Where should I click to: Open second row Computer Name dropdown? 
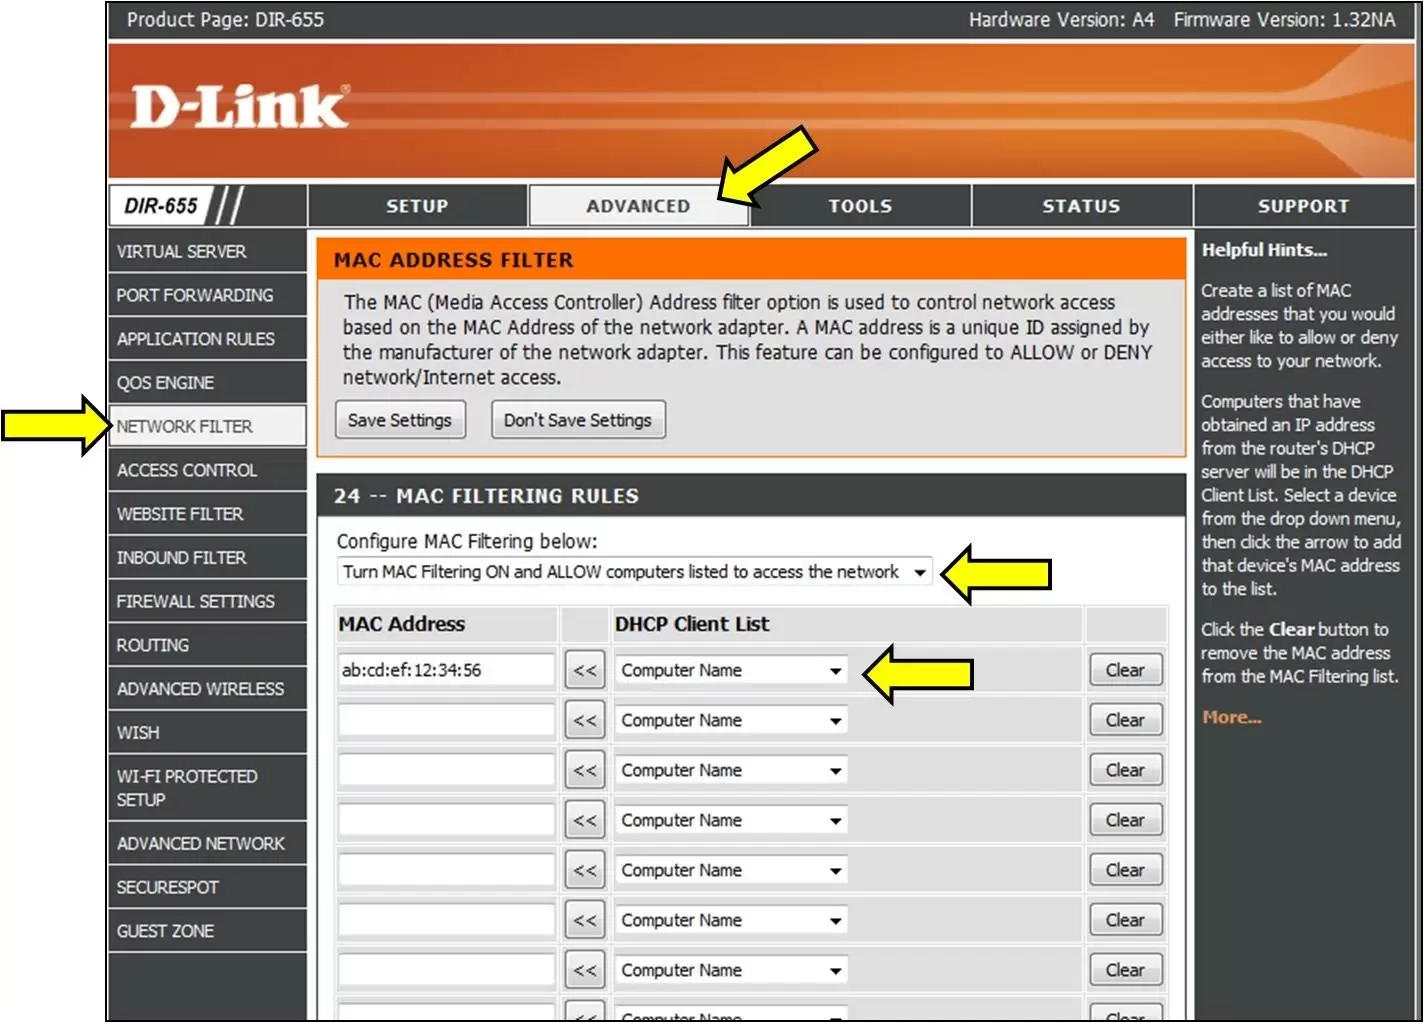click(731, 720)
